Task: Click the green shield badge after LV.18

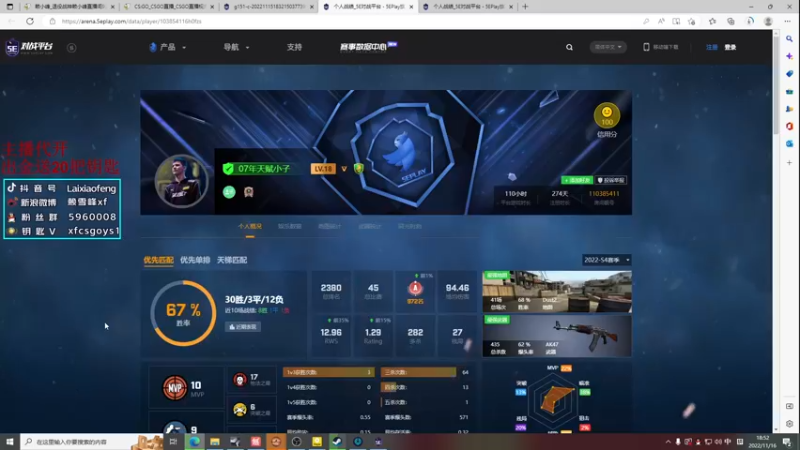Action: 359,168
